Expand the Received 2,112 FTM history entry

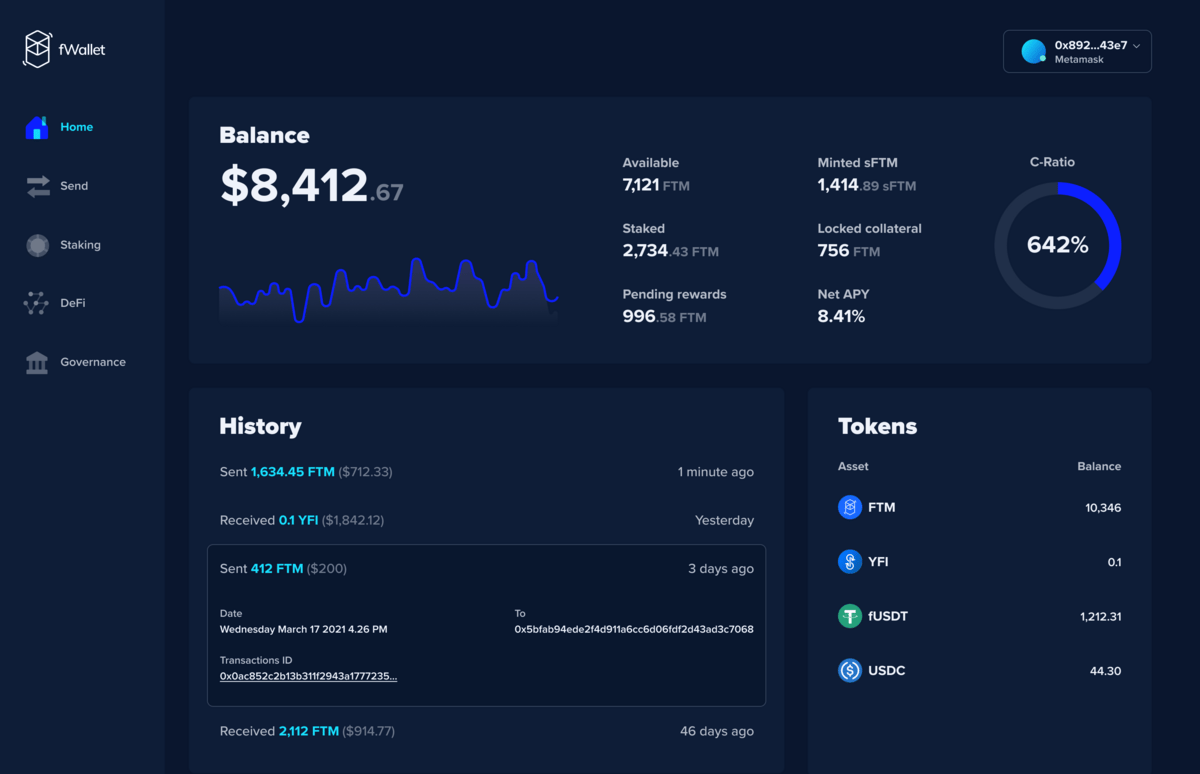coord(486,731)
